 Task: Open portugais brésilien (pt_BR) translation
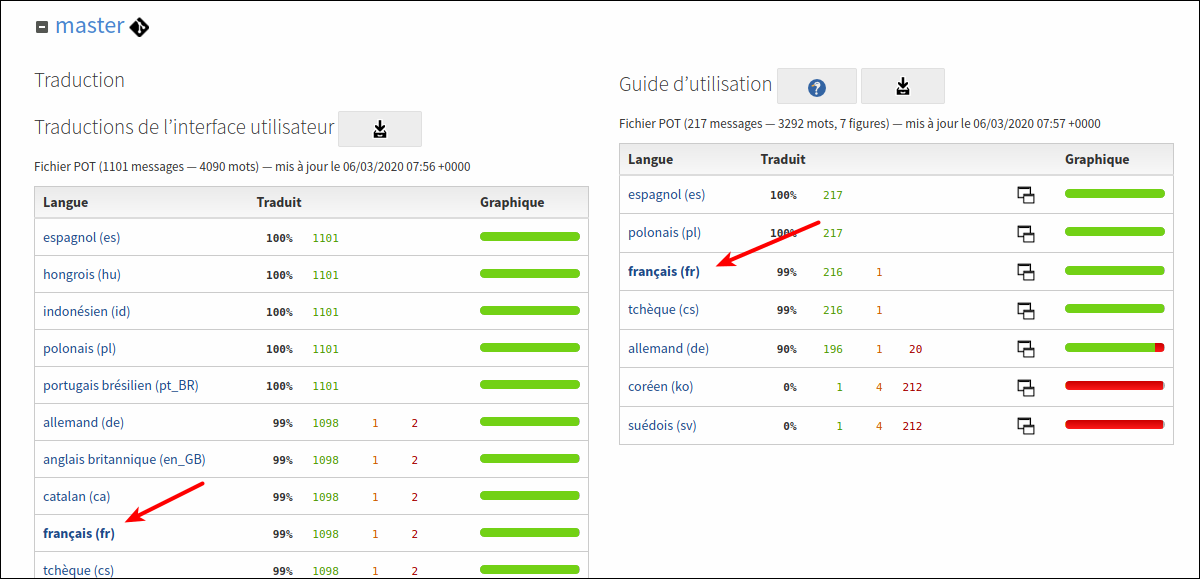120,385
